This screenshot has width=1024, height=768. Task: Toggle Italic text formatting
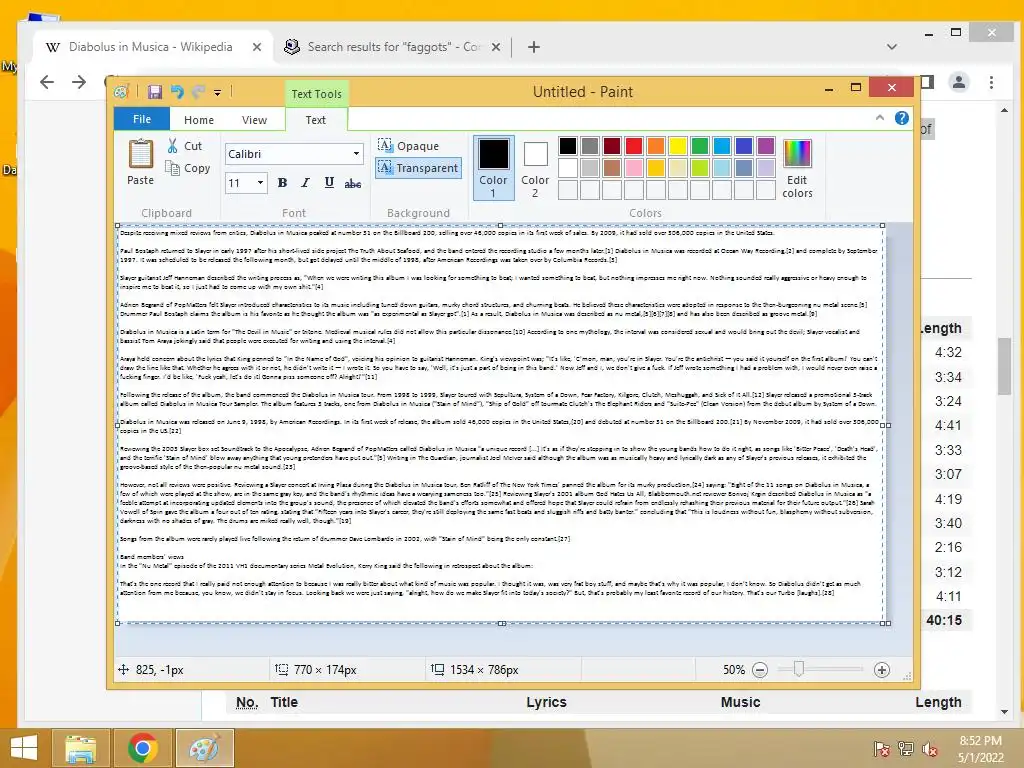coord(305,183)
